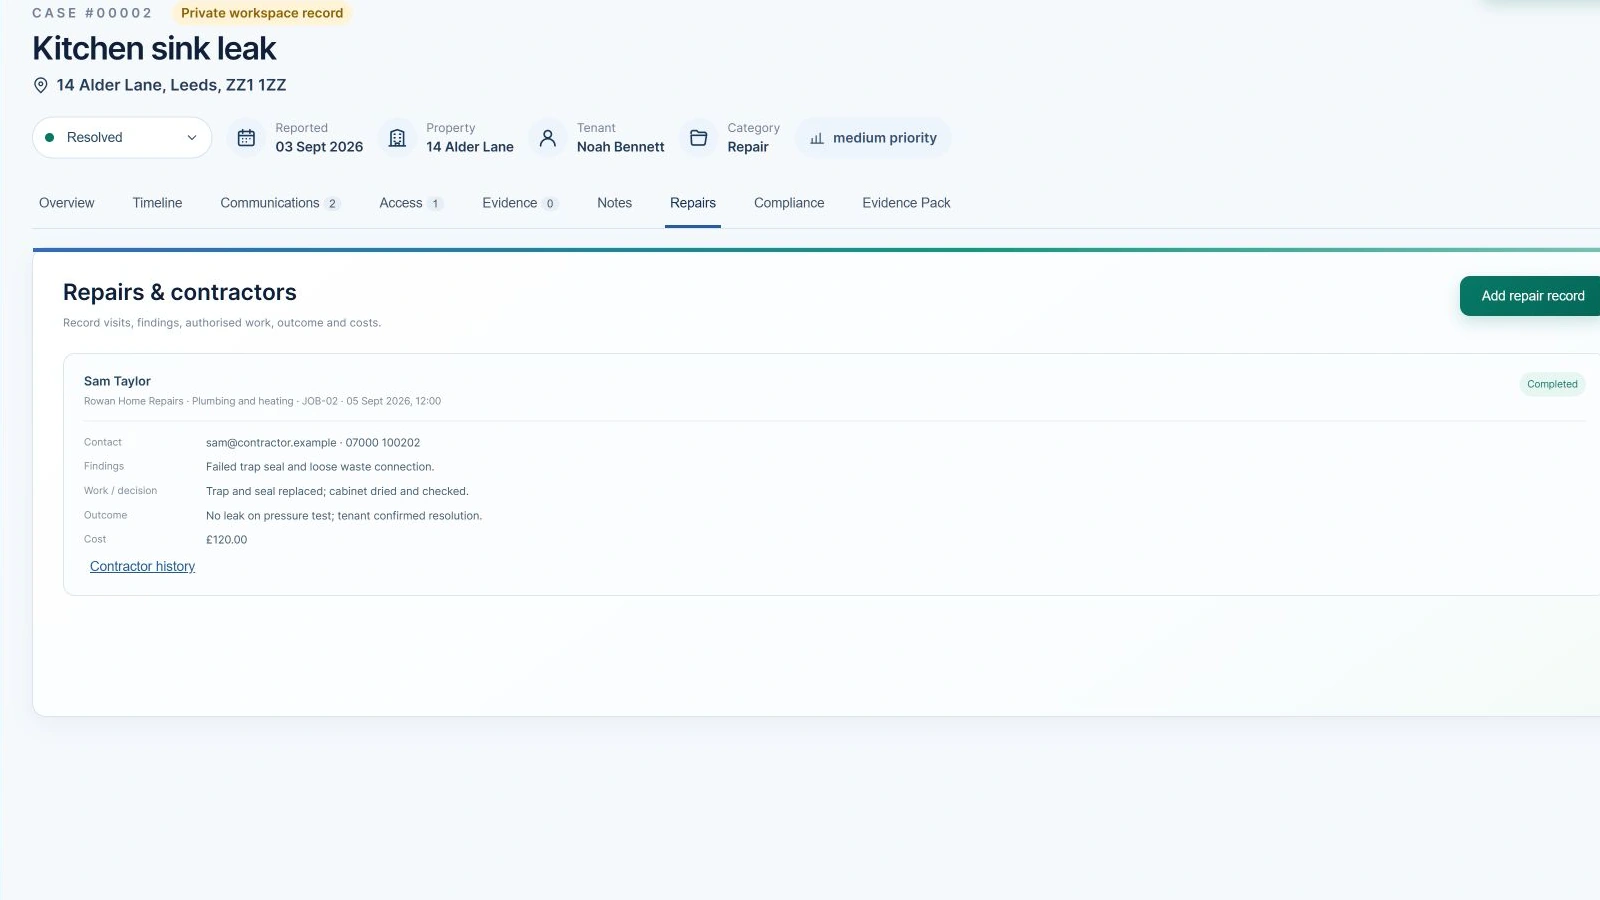Click the reported date 03 Sept 2026
The height and width of the screenshot is (900, 1600).
319,147
